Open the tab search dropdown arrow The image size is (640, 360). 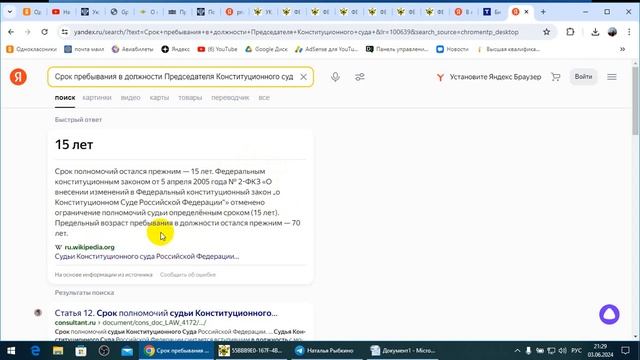point(10,12)
